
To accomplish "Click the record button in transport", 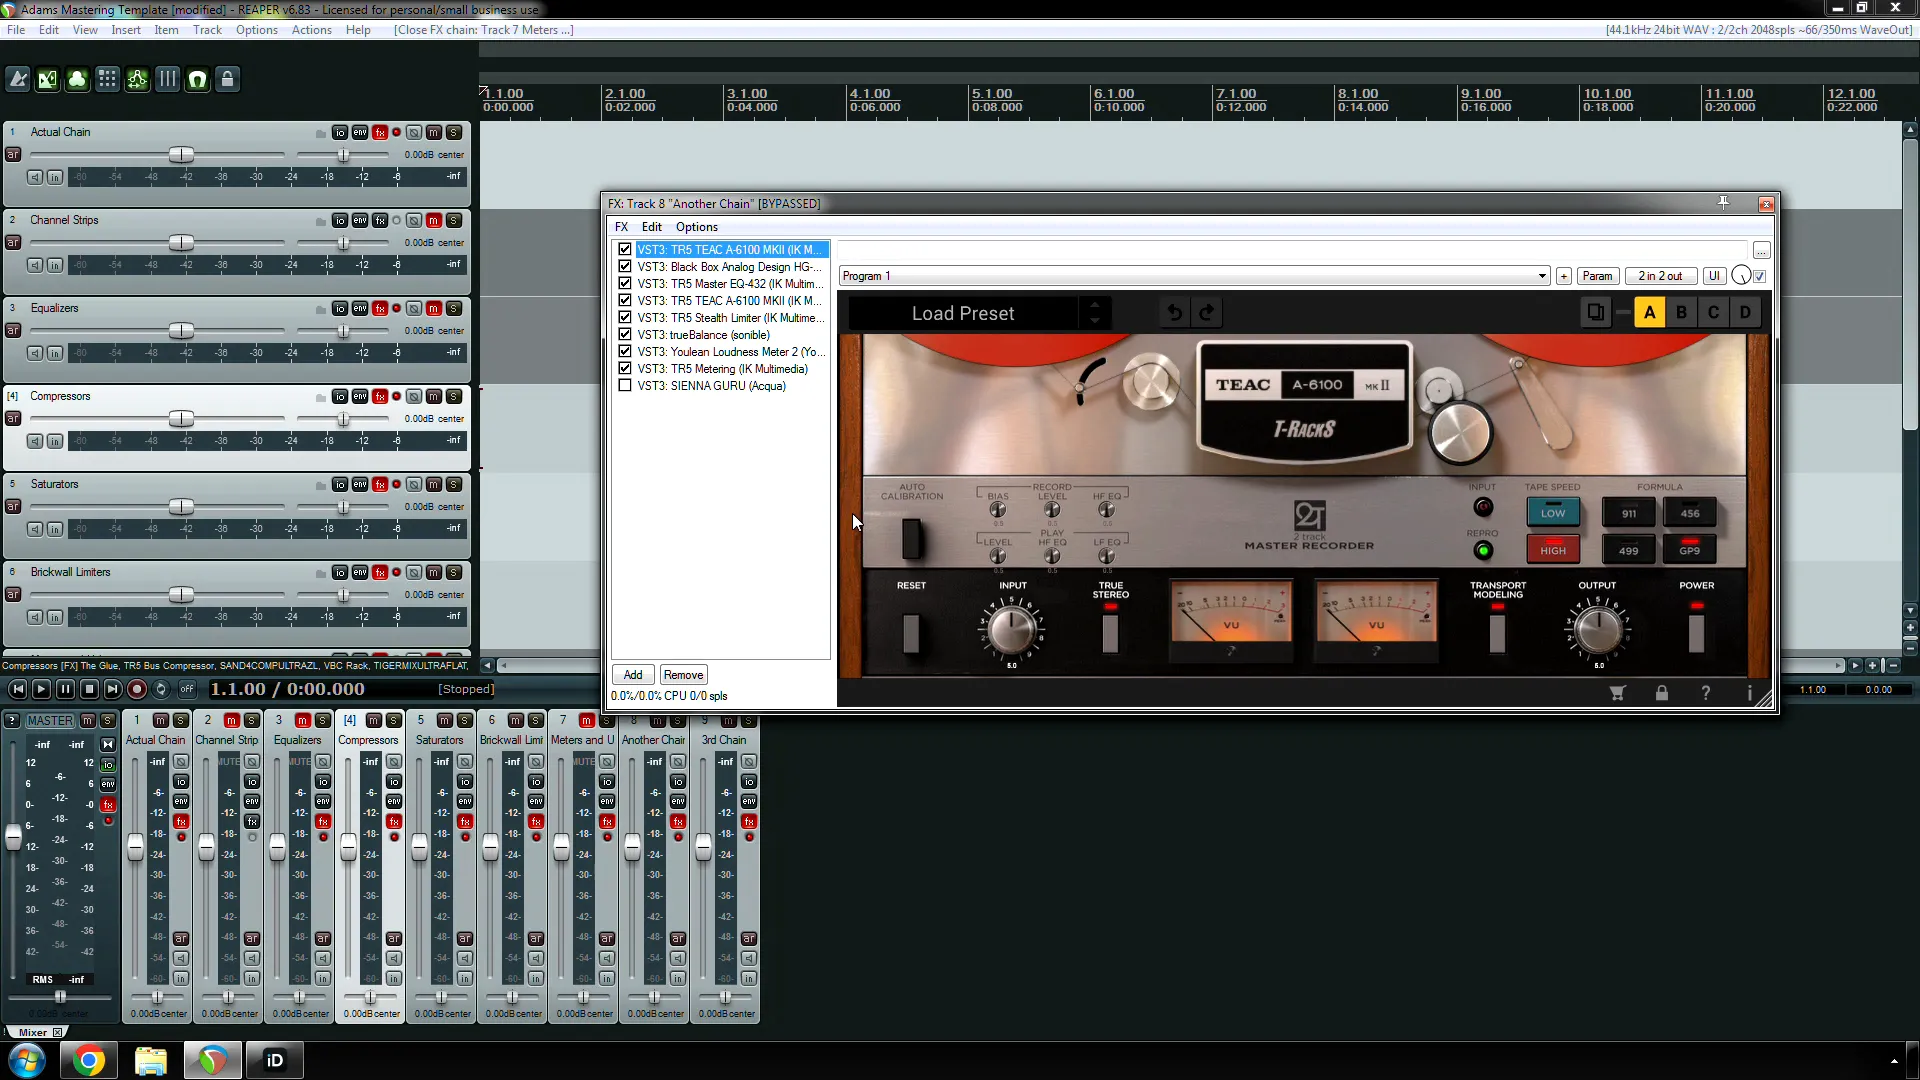I will [137, 689].
